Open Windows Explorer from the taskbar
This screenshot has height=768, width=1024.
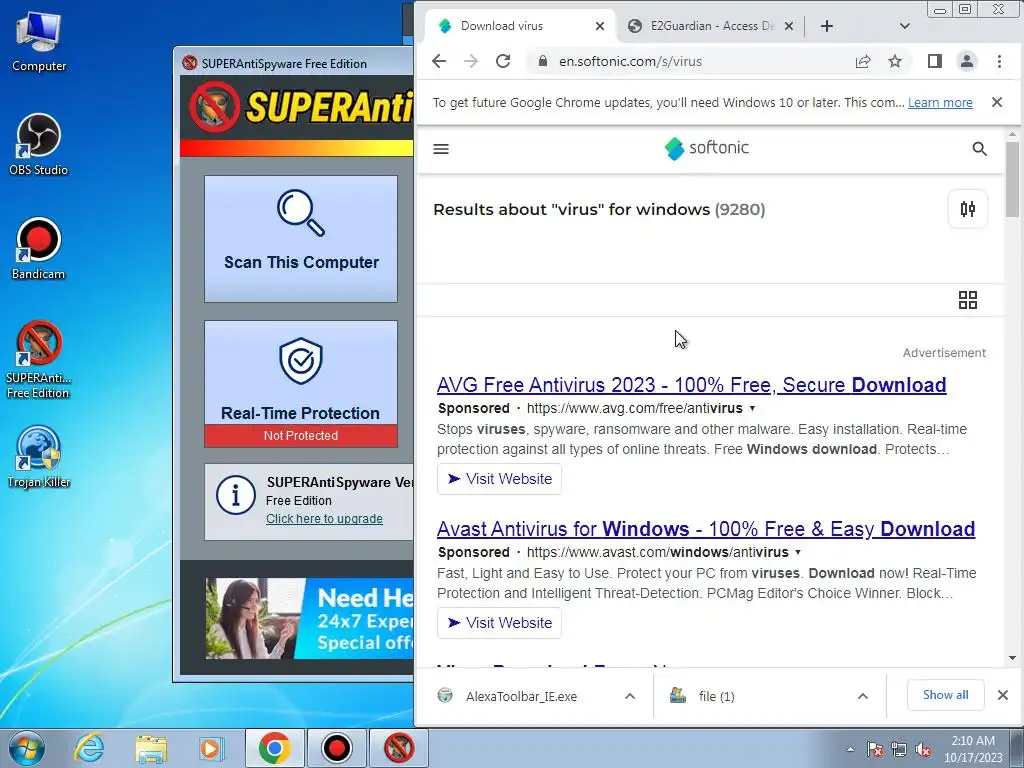click(151, 748)
